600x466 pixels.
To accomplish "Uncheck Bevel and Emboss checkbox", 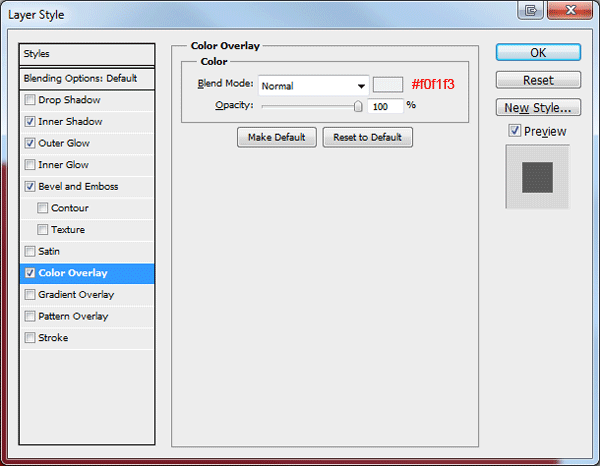I will click(x=30, y=186).
